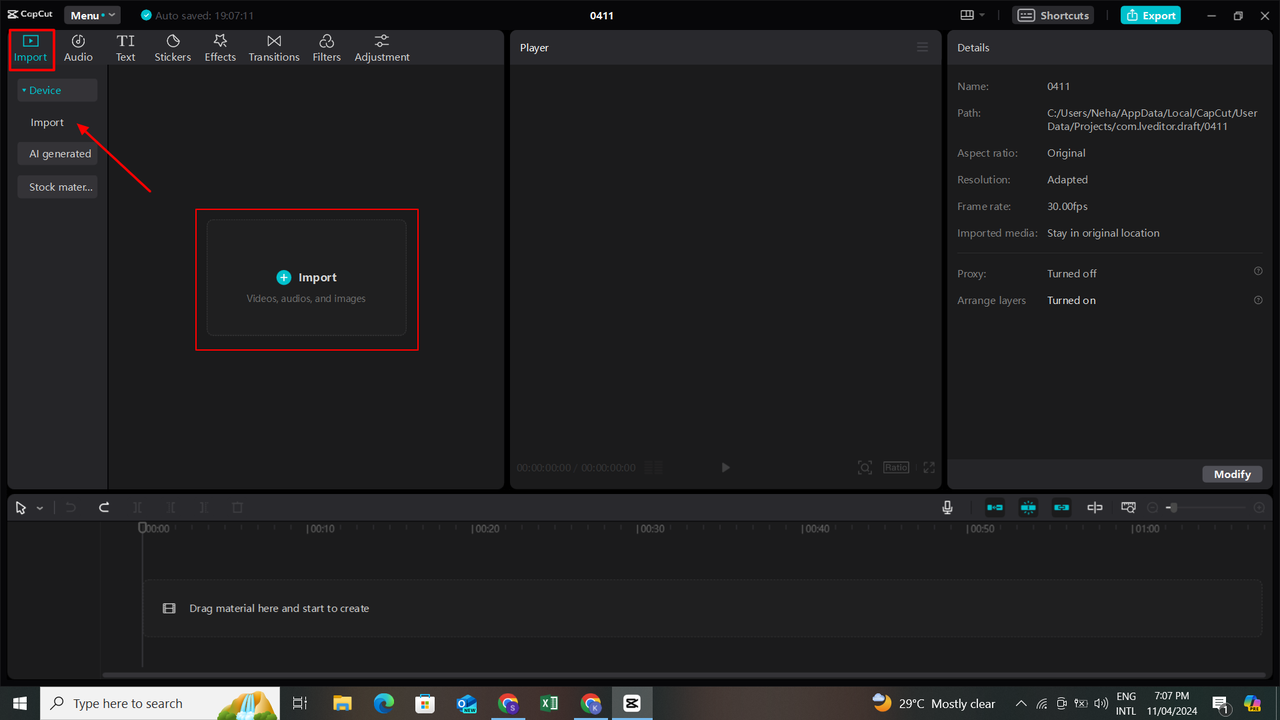Click the Export button
The height and width of the screenshot is (720, 1280).
pyautogui.click(x=1150, y=15)
